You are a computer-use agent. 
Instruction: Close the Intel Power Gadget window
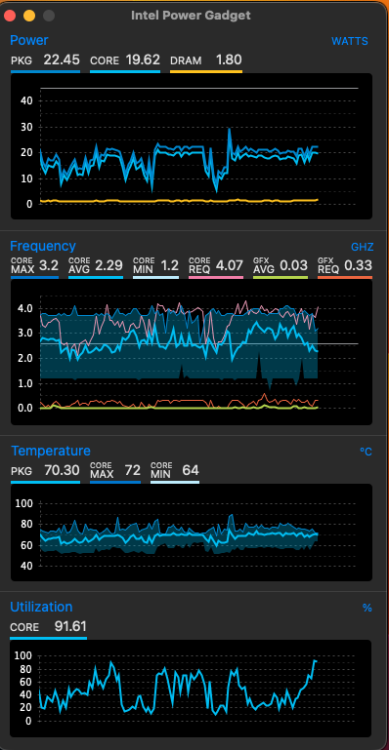(x=10, y=16)
